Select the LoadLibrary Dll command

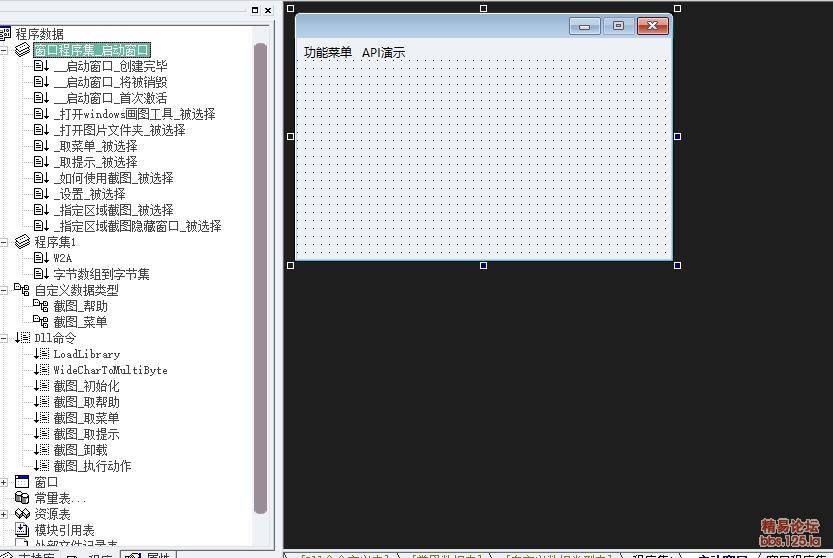pyautogui.click(x=86, y=354)
